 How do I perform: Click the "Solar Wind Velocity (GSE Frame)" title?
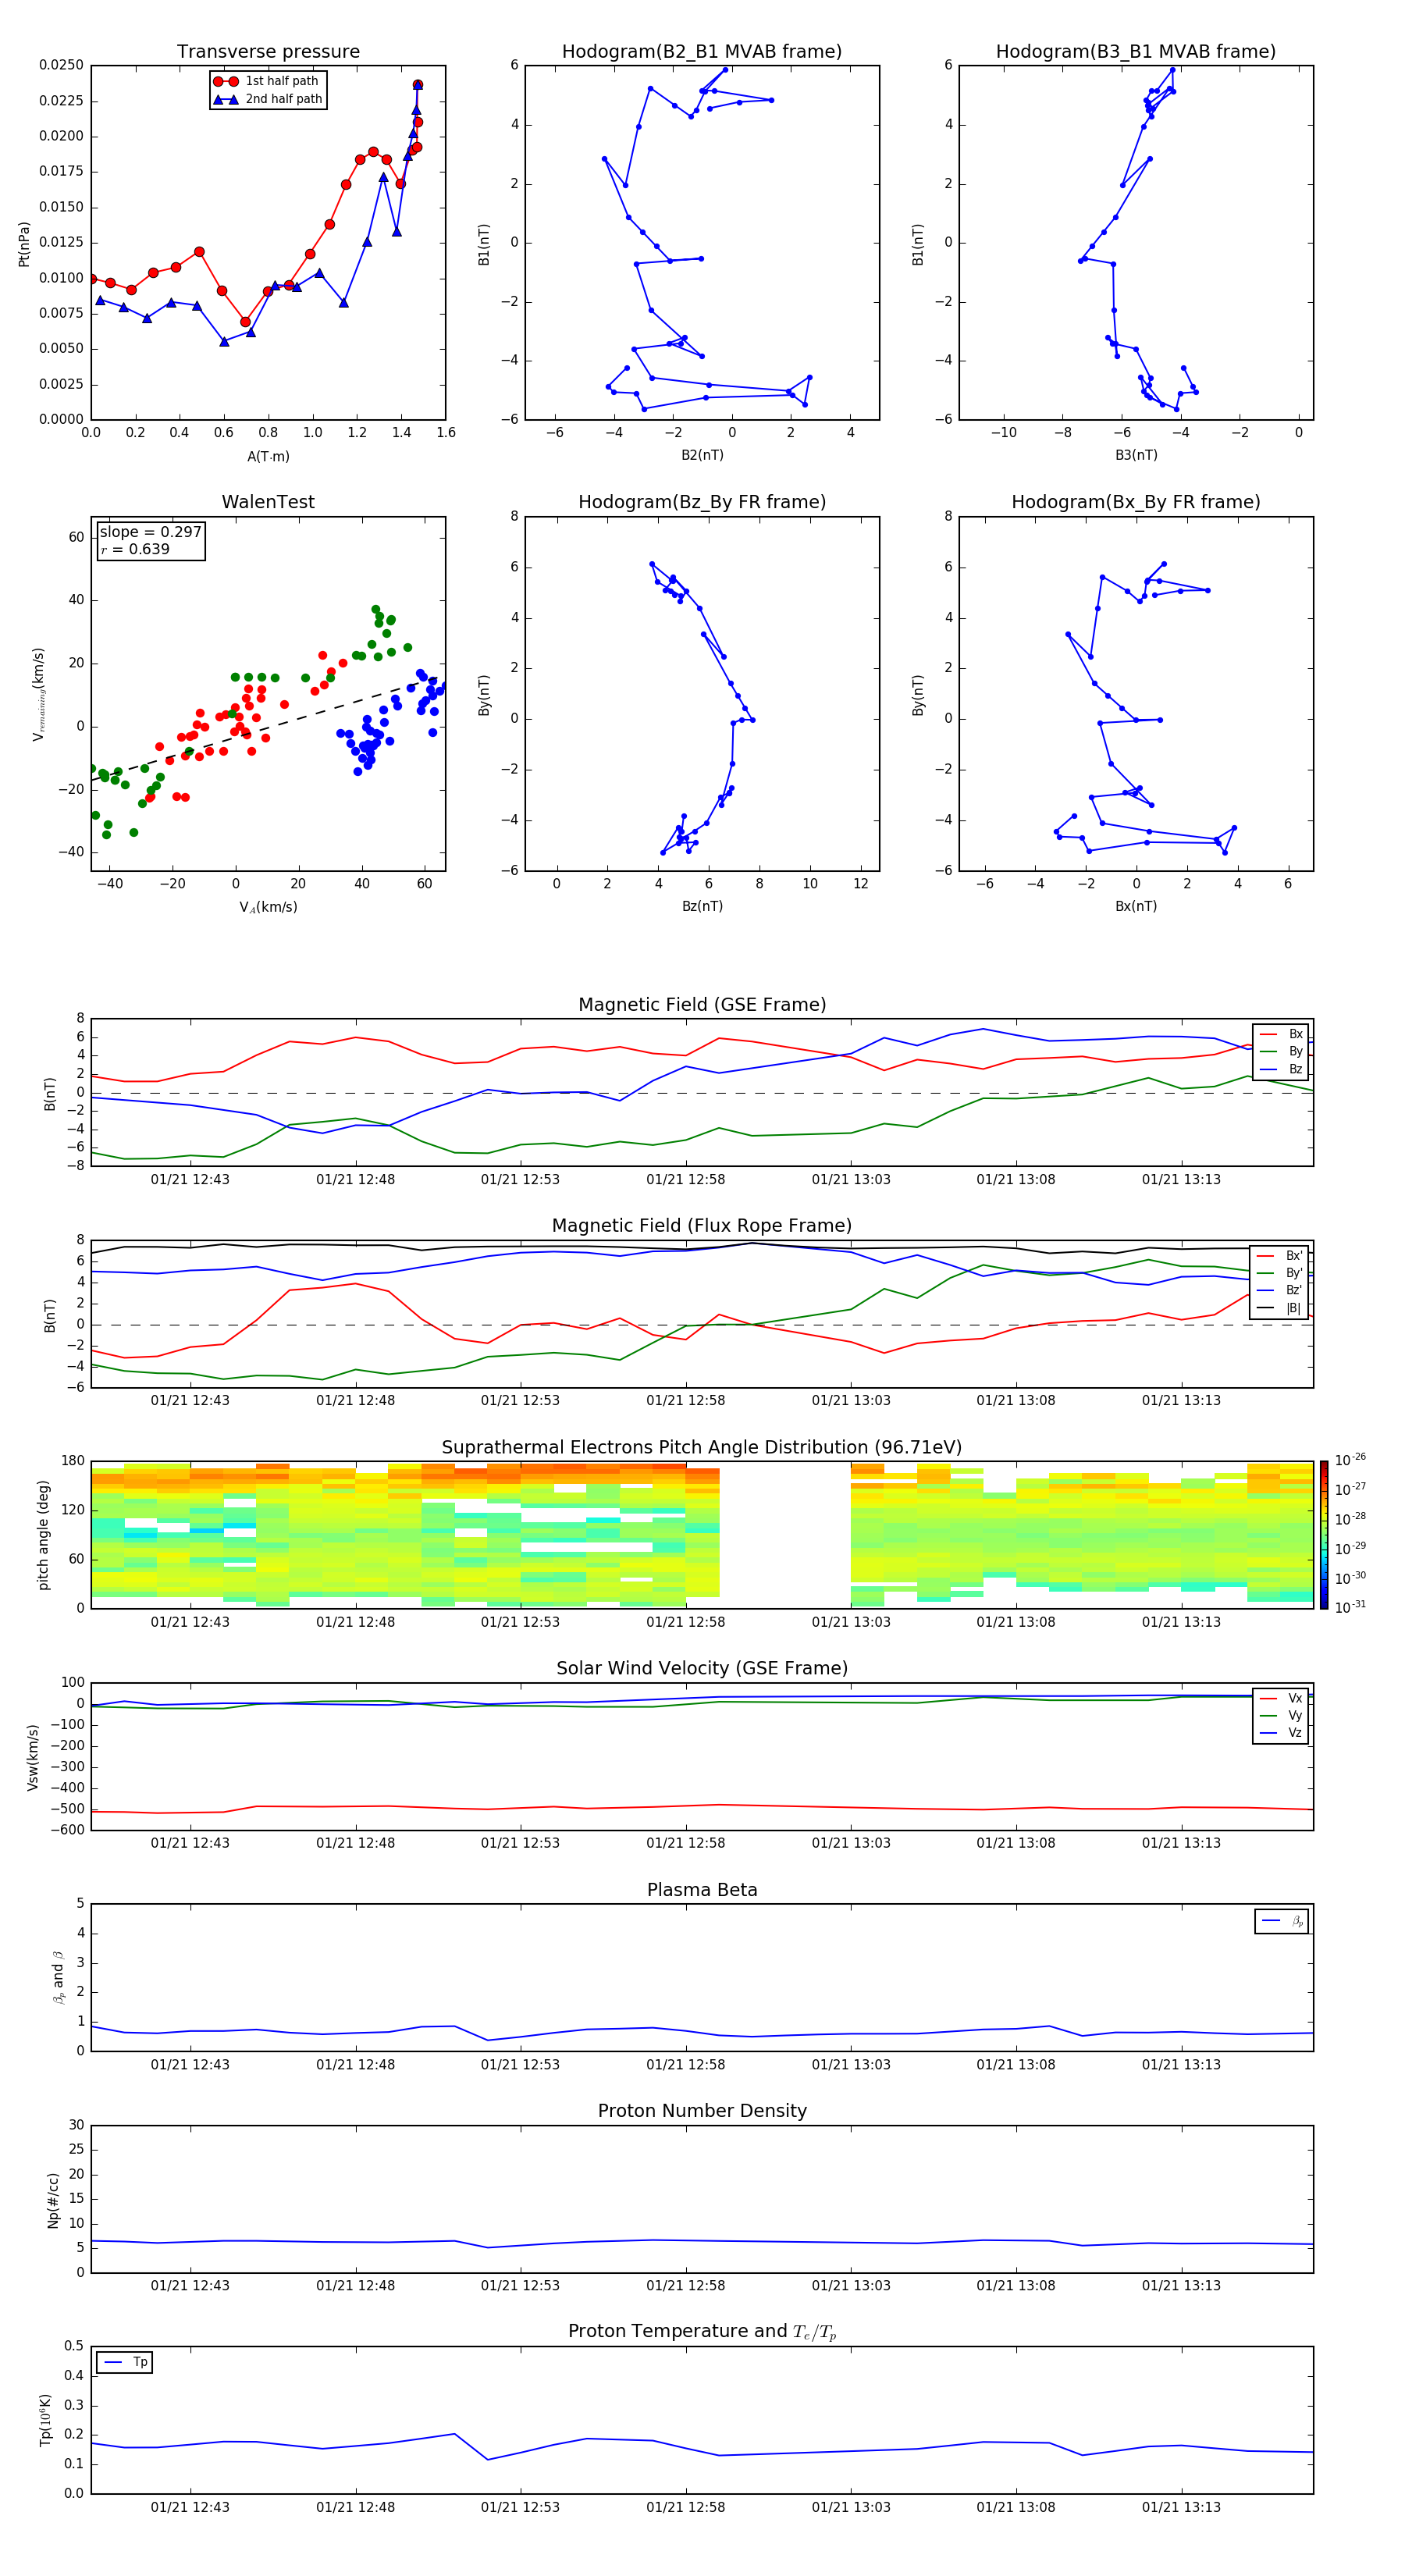pyautogui.click(x=702, y=1668)
